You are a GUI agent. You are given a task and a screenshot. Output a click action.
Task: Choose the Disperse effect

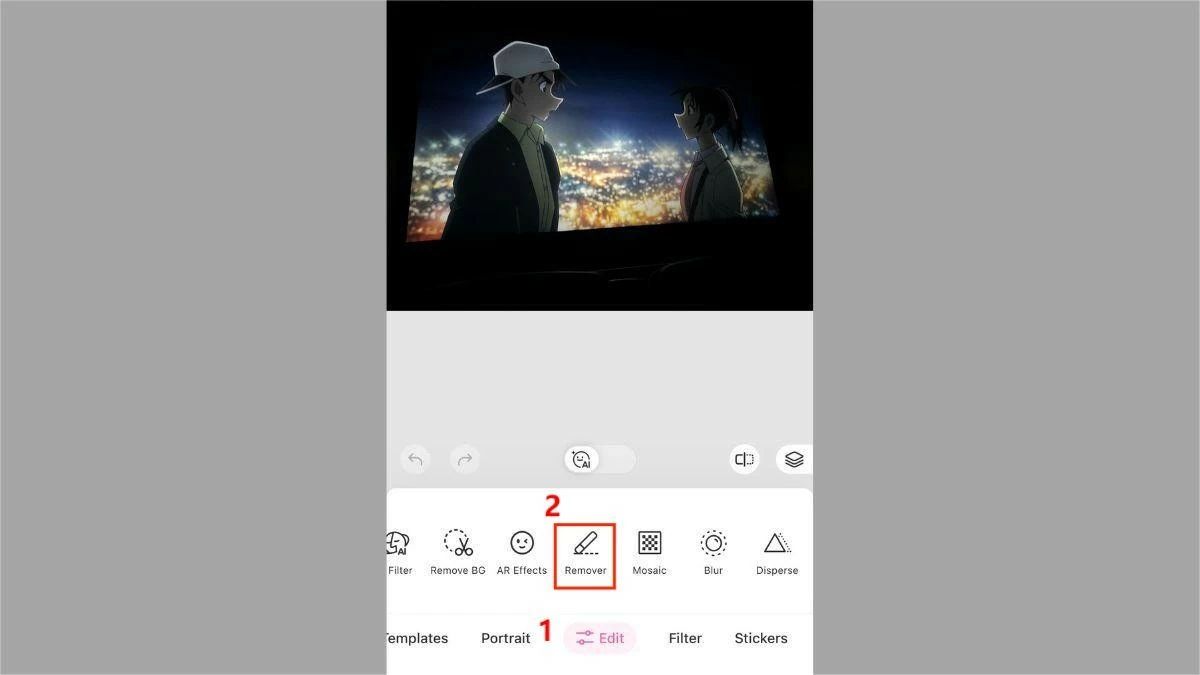click(x=777, y=550)
